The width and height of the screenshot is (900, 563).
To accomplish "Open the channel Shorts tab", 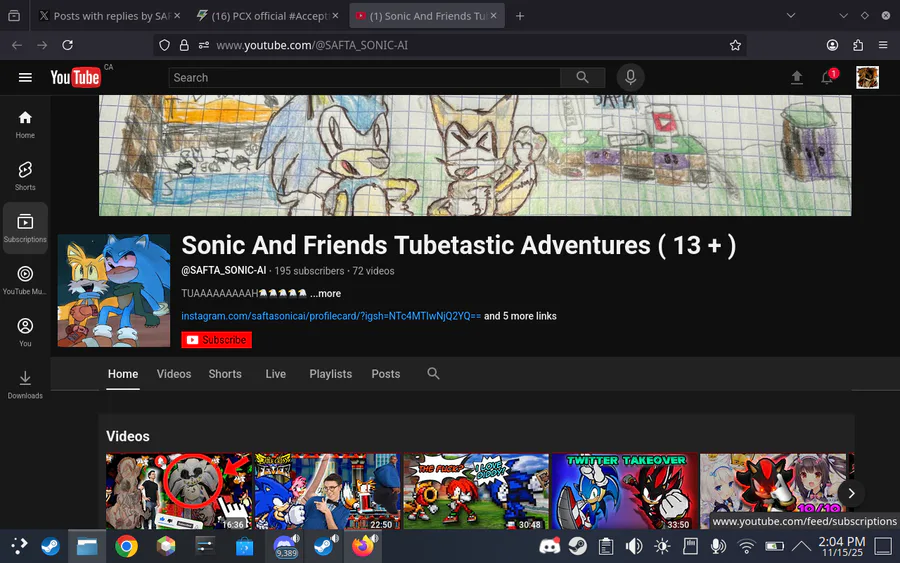I will 225,374.
